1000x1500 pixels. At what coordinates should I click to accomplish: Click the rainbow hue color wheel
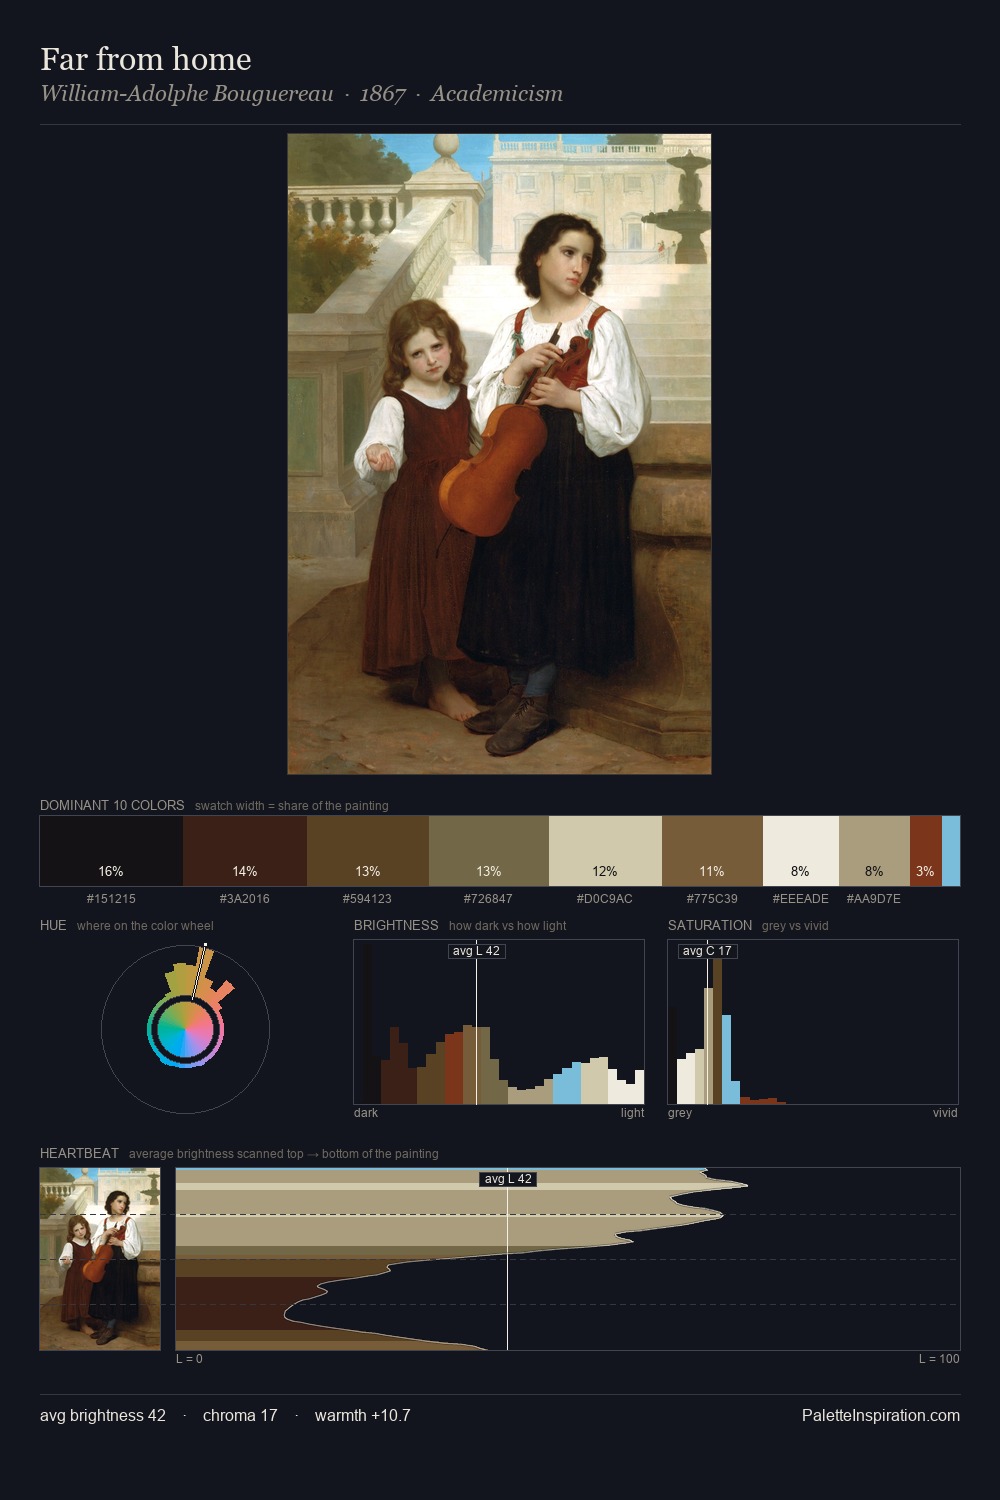point(185,1029)
